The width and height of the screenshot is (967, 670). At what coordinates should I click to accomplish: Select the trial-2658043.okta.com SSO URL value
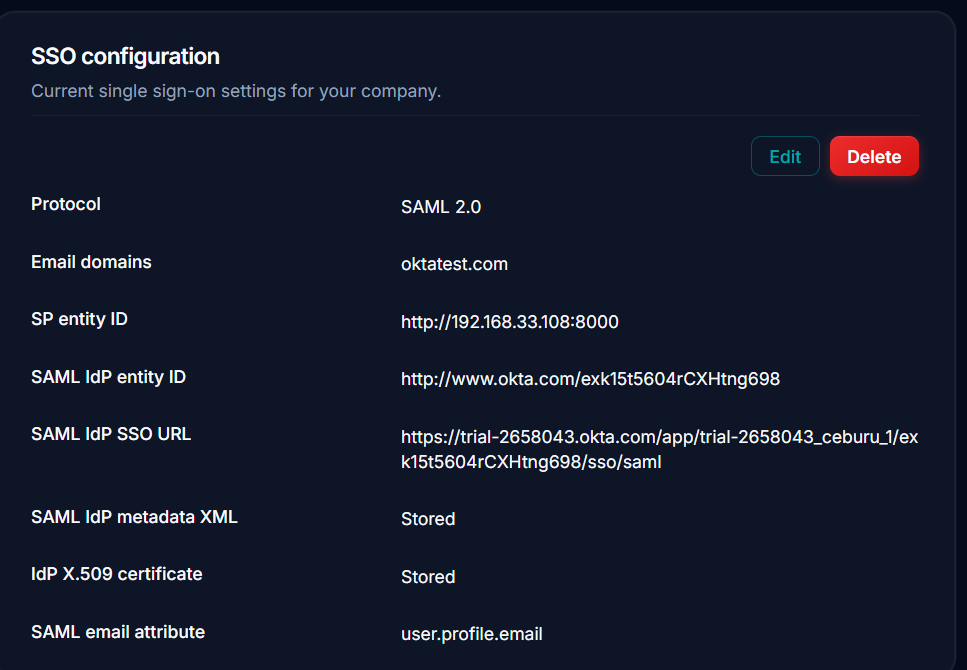(659, 450)
